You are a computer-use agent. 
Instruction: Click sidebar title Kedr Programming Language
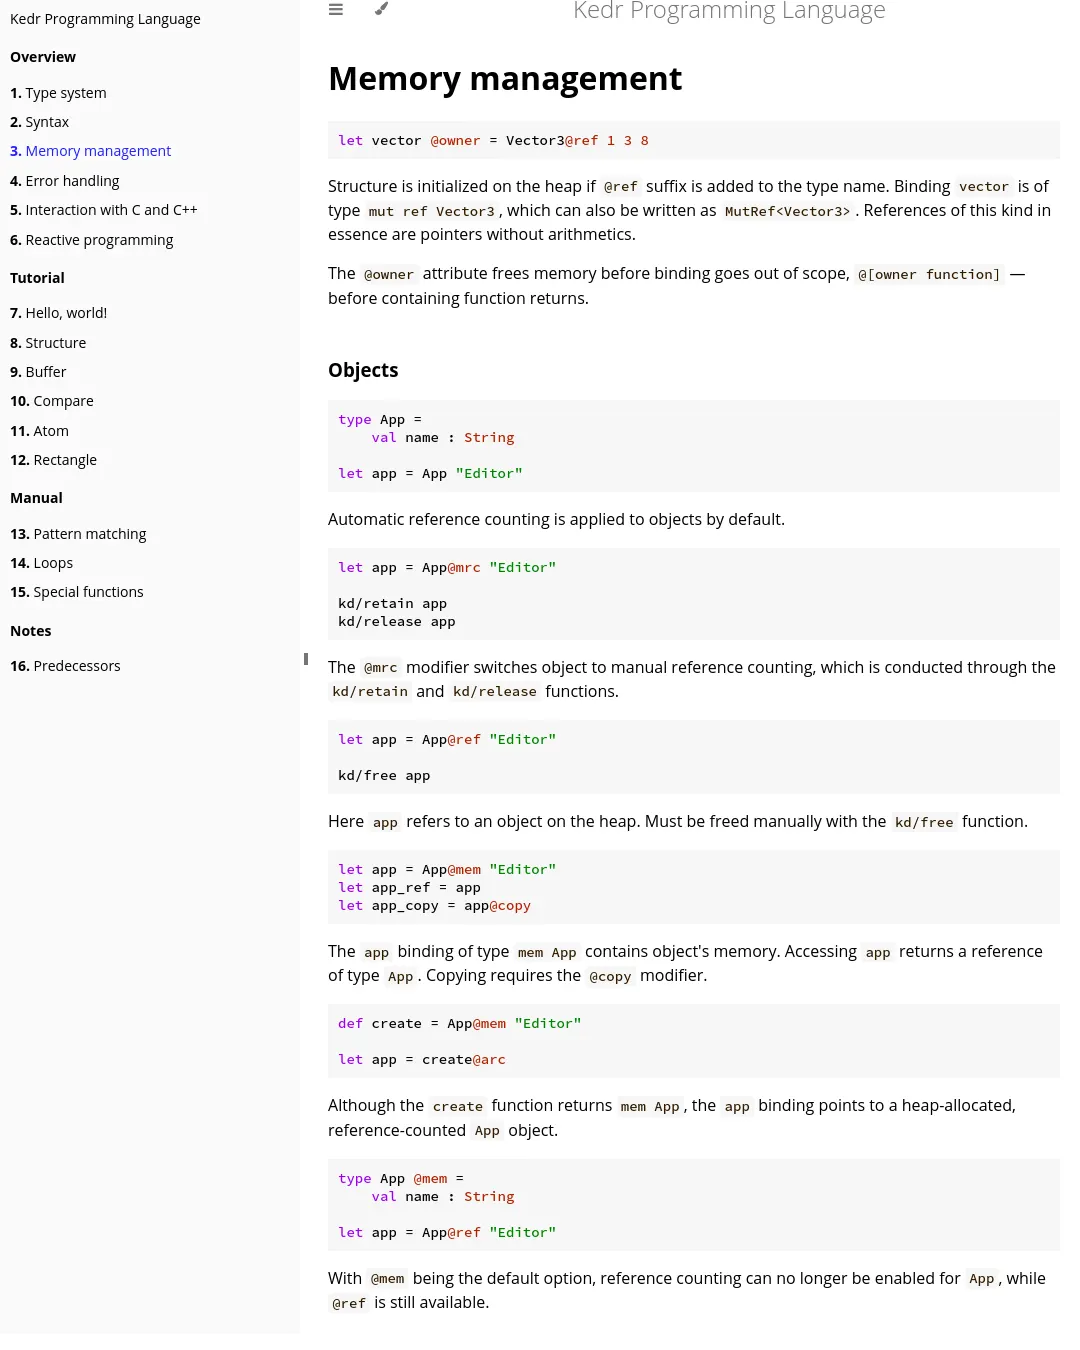(105, 19)
